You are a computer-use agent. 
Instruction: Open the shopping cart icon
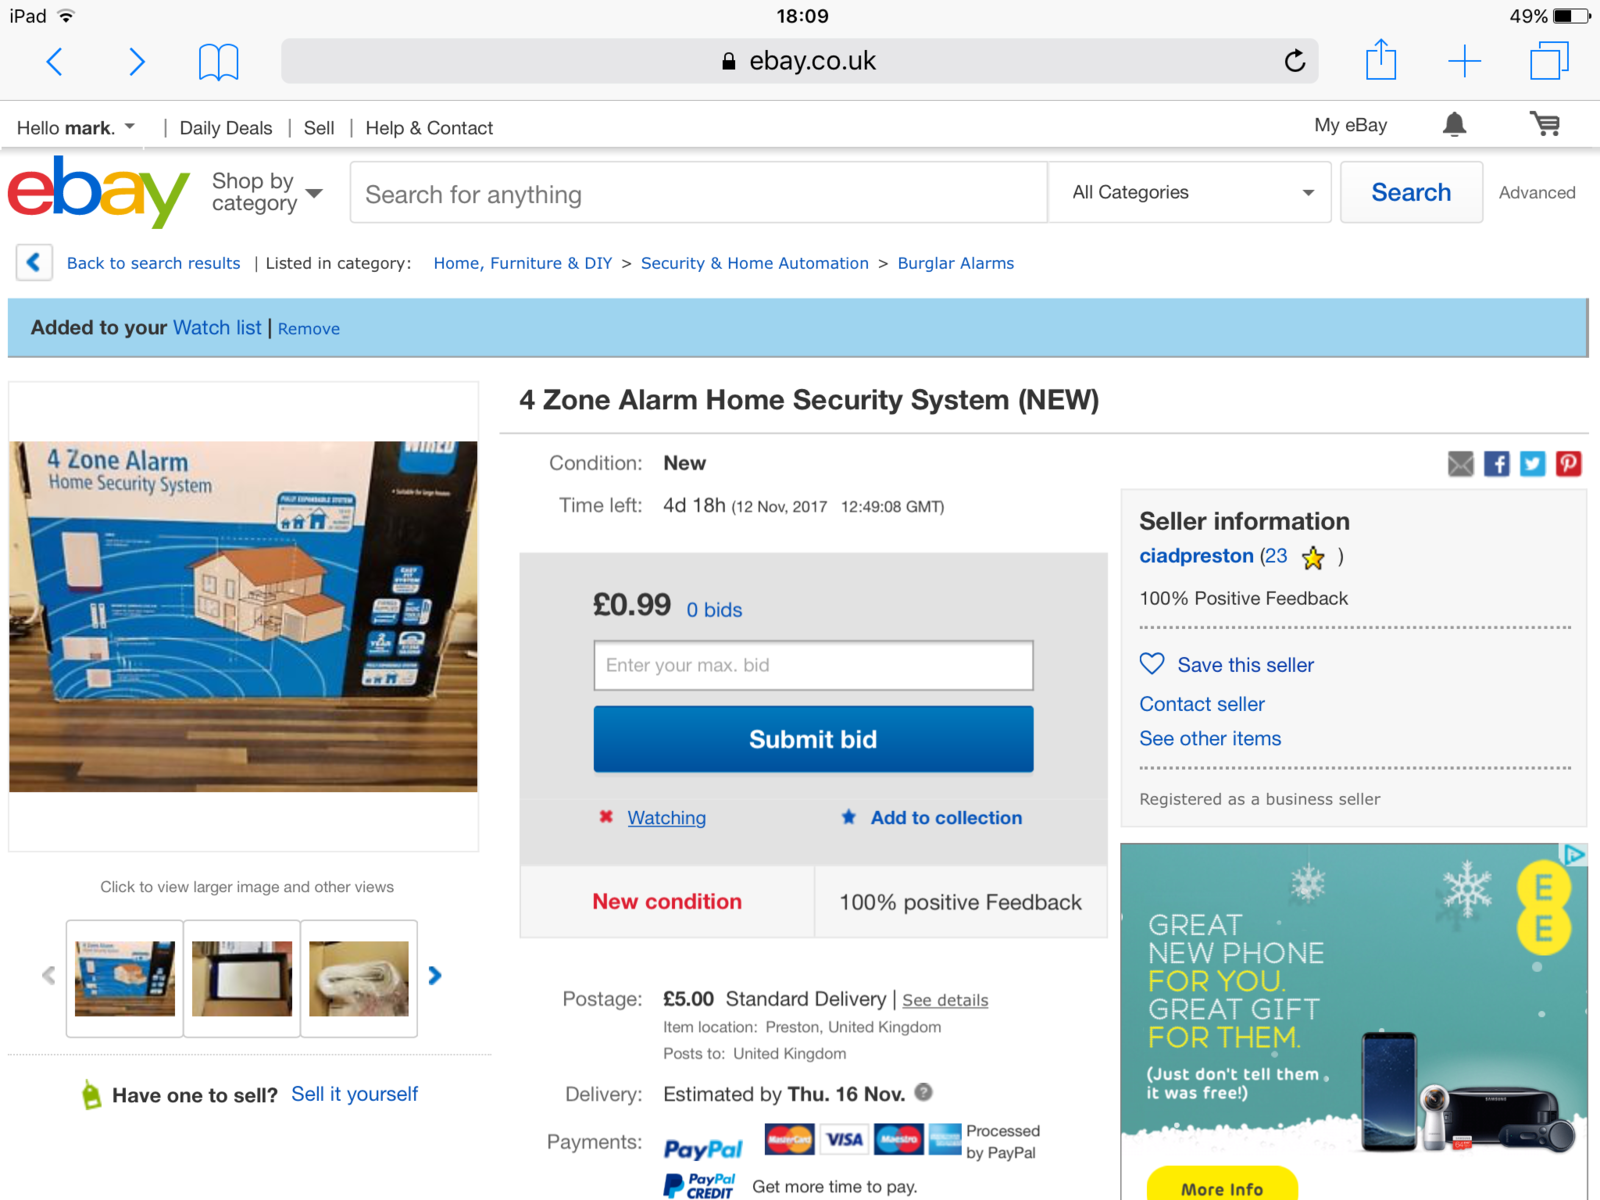(x=1545, y=124)
